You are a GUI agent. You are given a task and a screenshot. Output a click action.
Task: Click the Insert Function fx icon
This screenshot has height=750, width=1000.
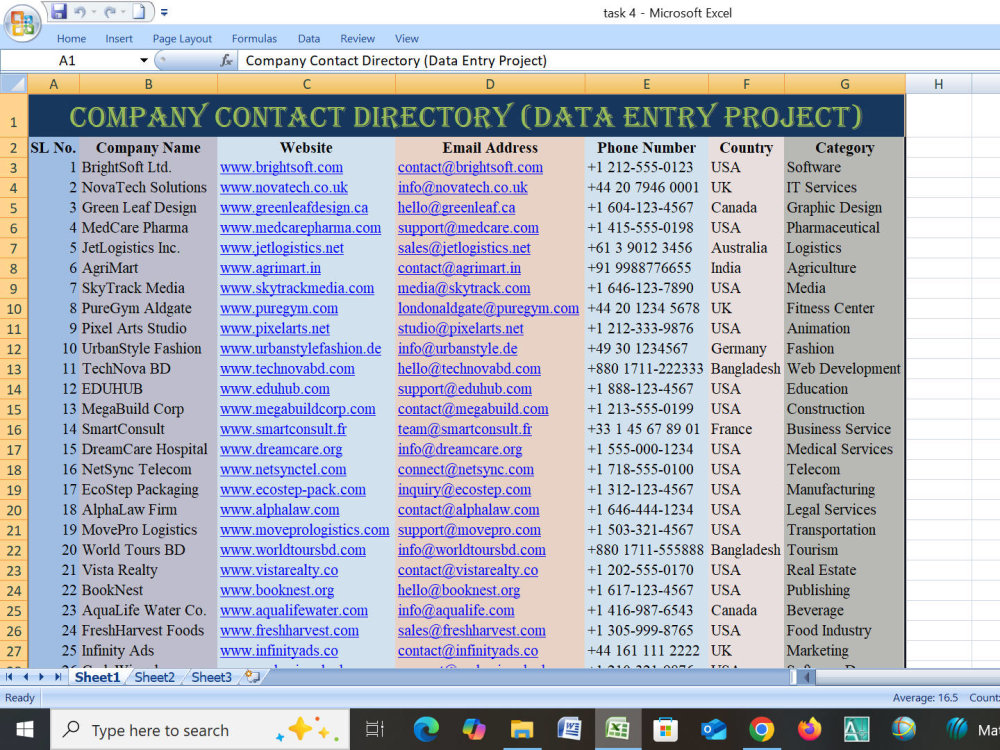click(226, 61)
